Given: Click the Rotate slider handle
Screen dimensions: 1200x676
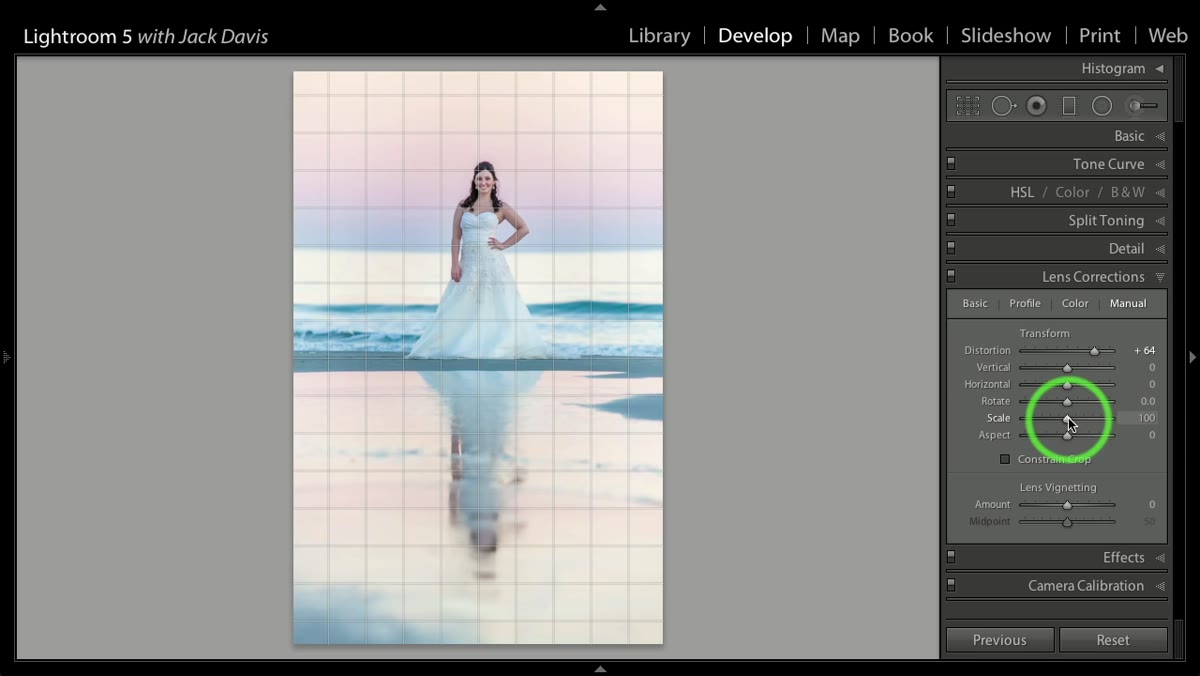Looking at the screenshot, I should [x=1067, y=402].
